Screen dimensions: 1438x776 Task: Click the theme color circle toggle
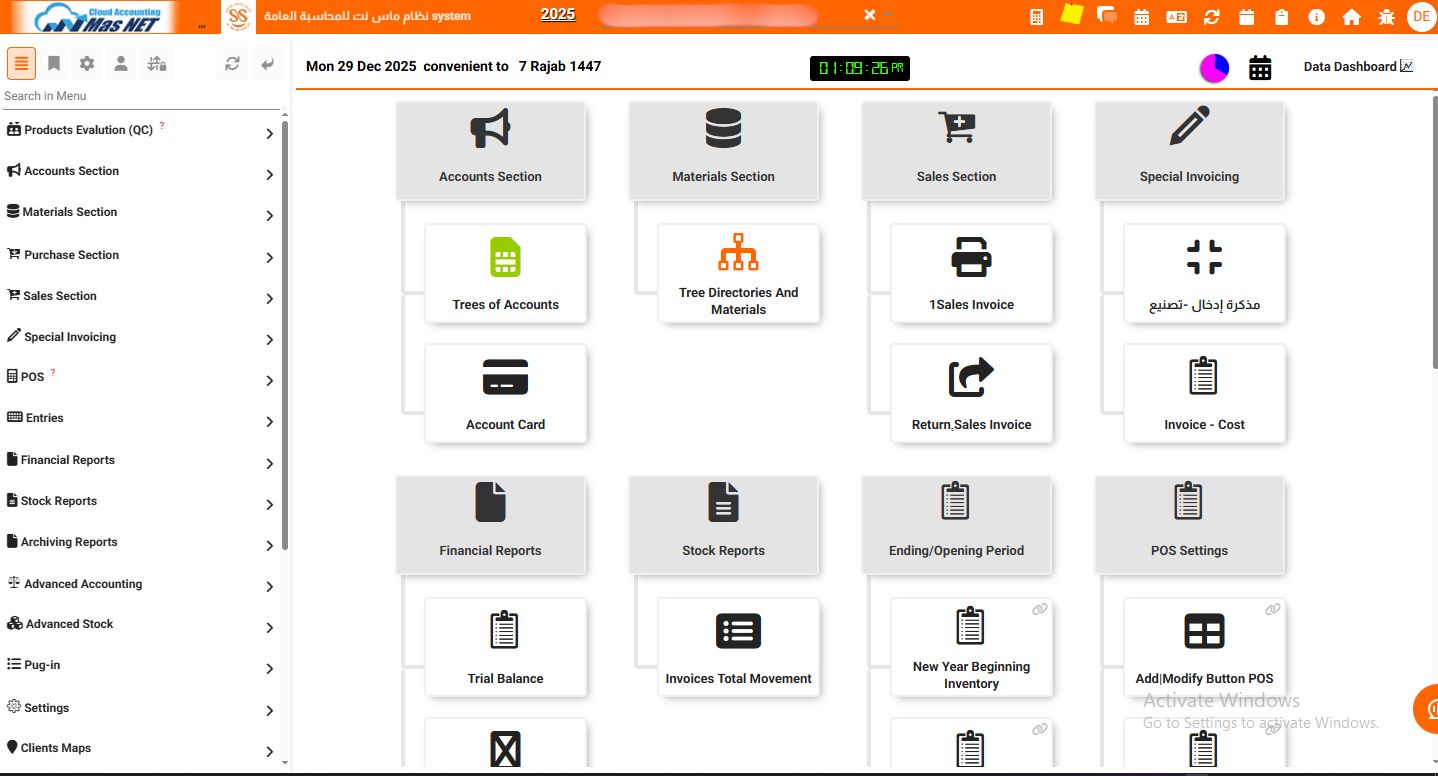coord(1214,67)
